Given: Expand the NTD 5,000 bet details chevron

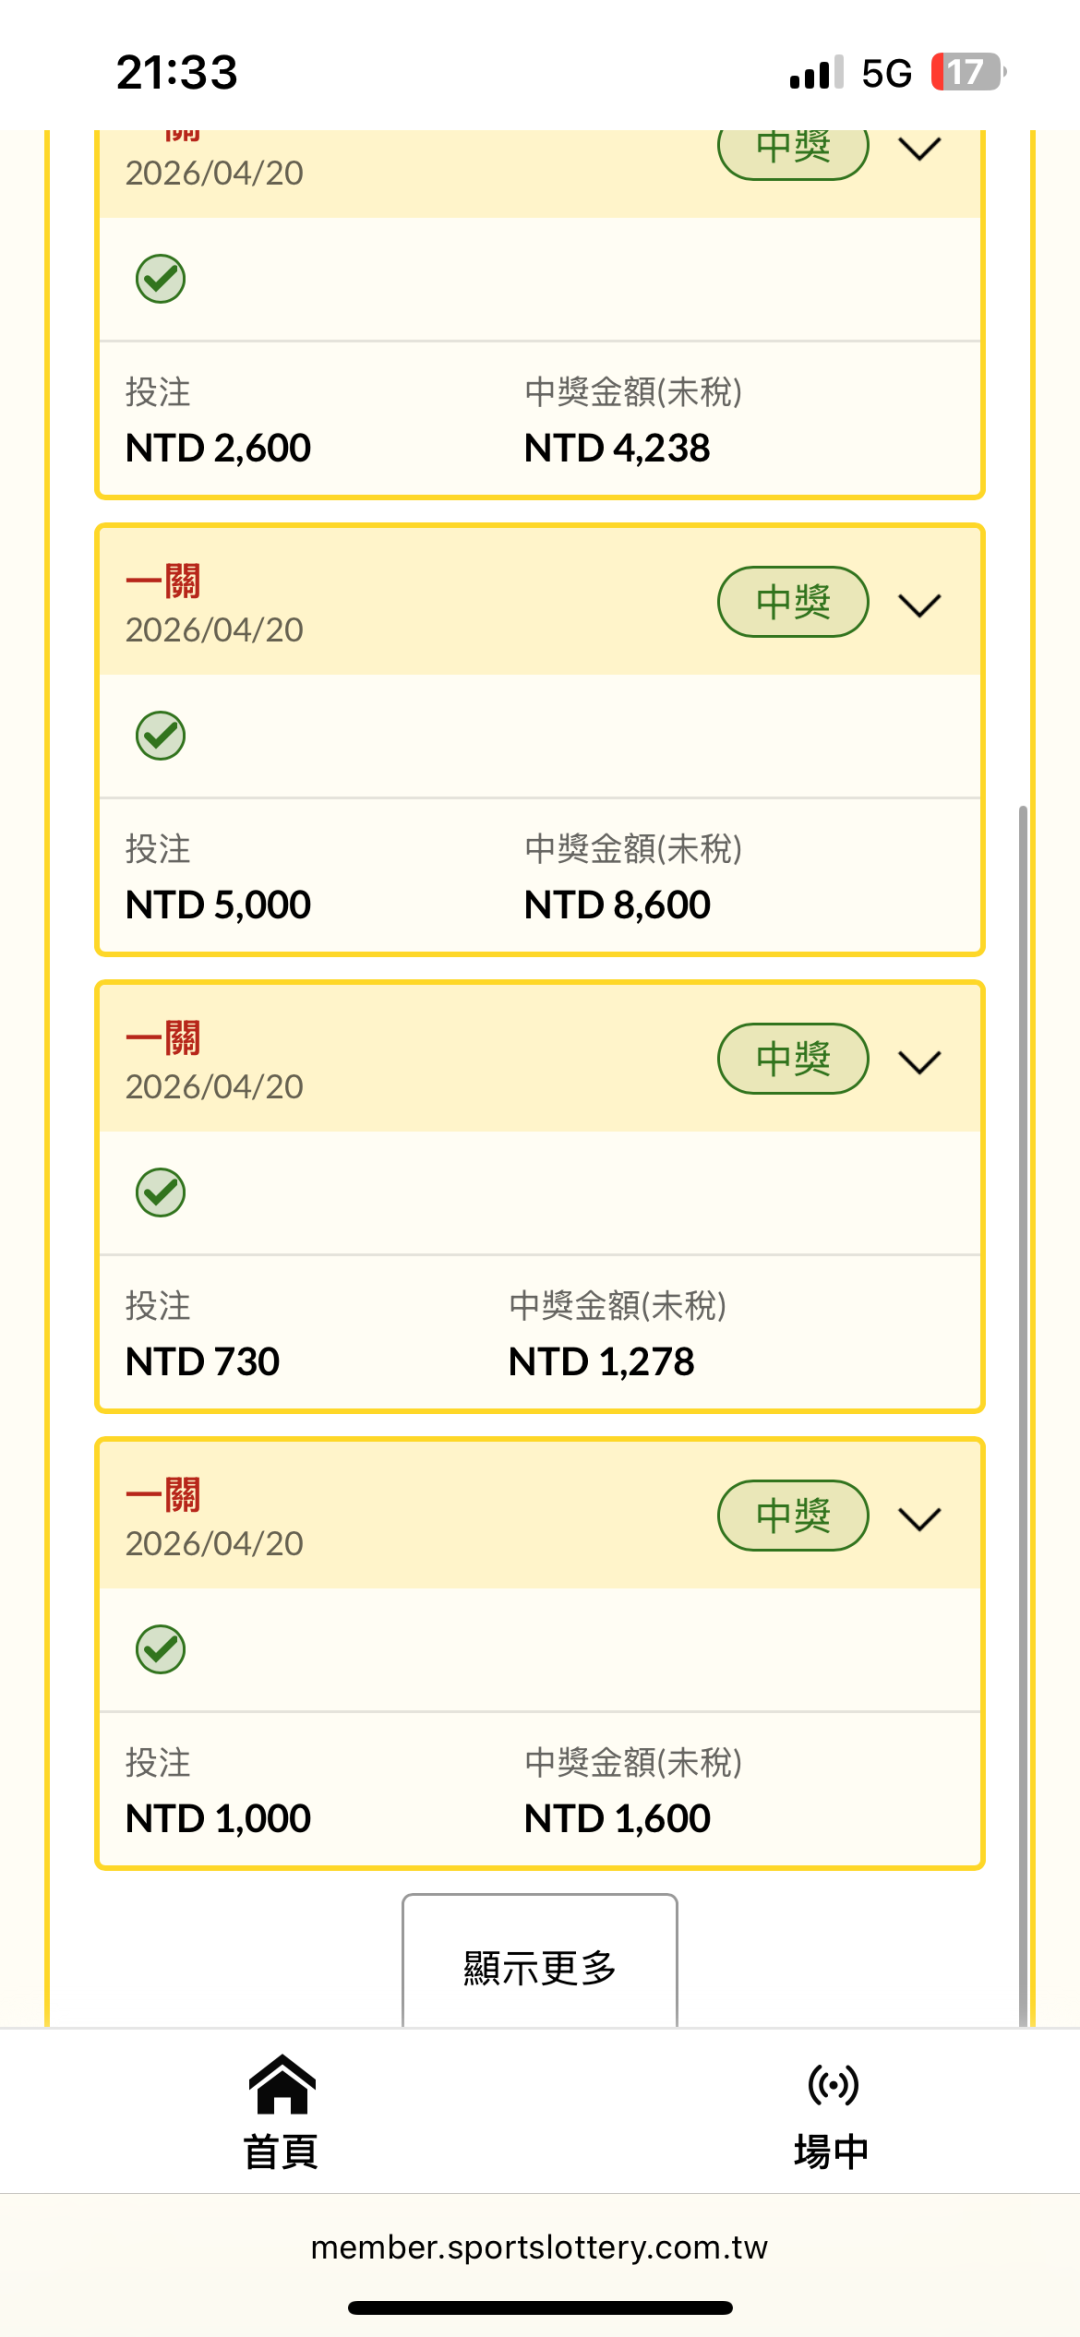Looking at the screenshot, I should (919, 605).
